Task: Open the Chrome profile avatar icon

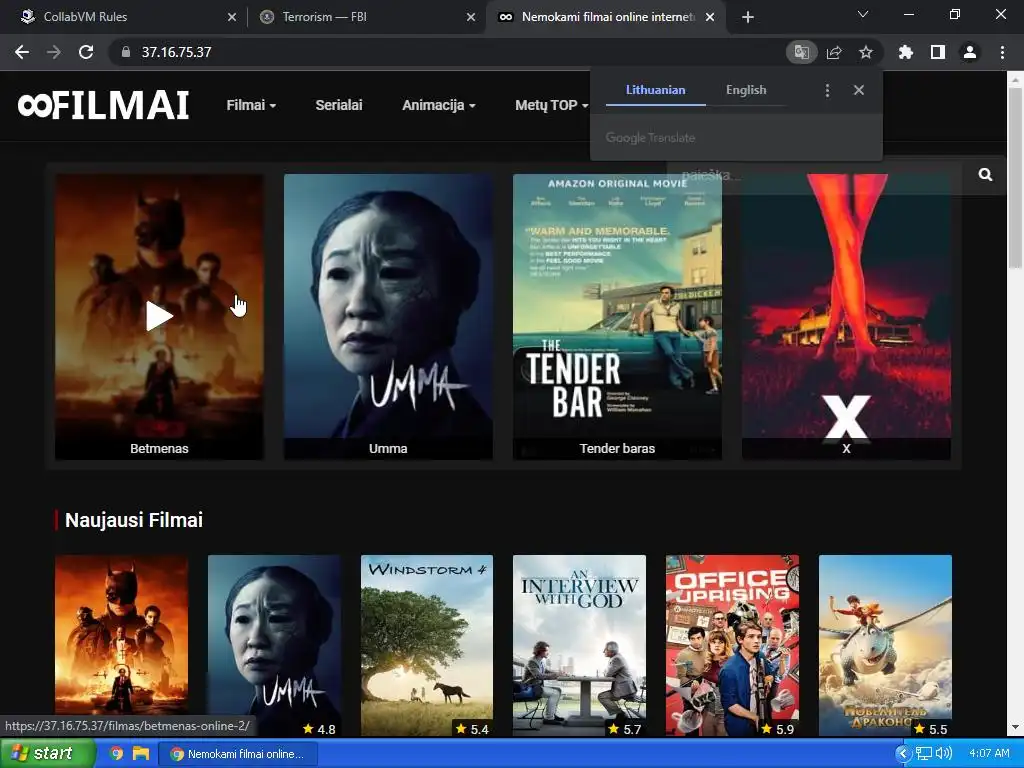Action: (970, 52)
